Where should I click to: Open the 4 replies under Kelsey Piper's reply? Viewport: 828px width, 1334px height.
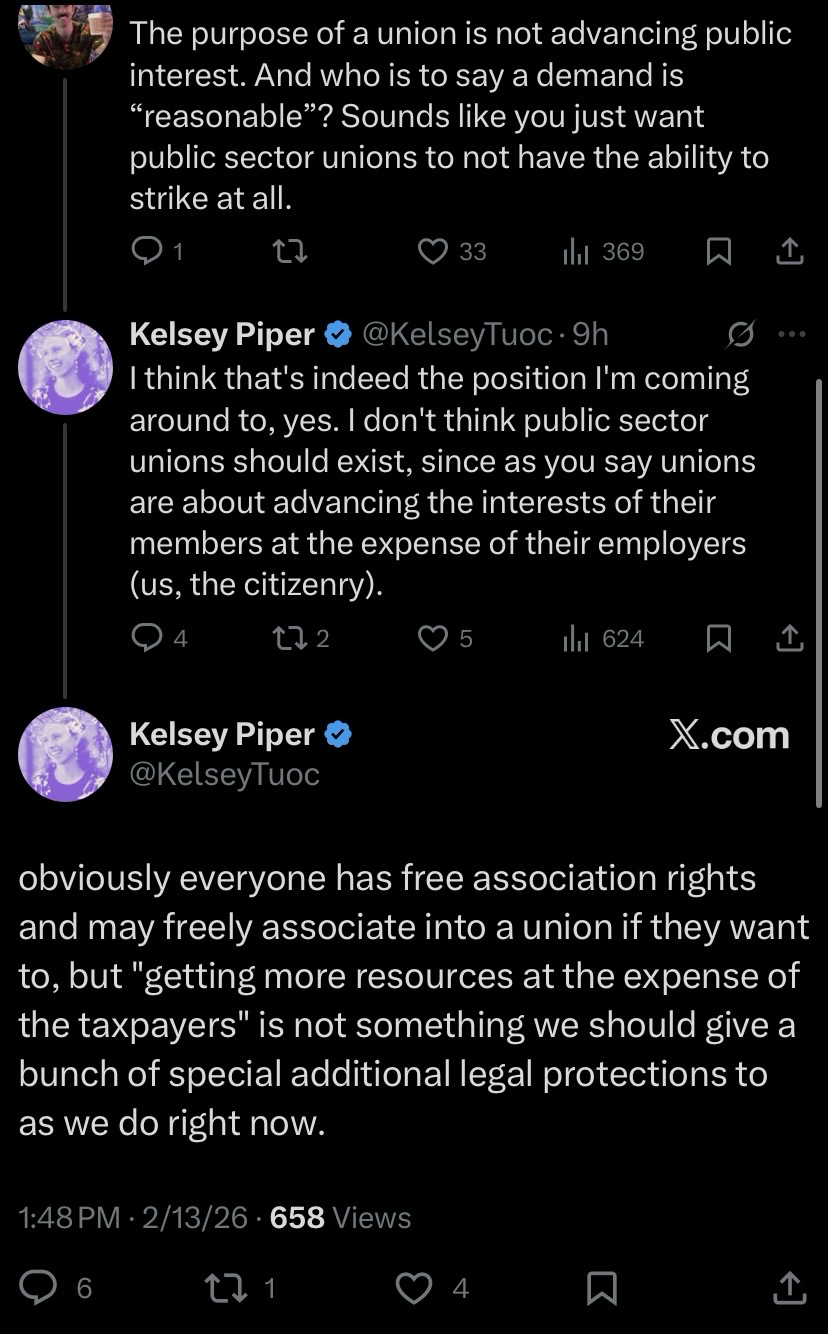coord(146,638)
